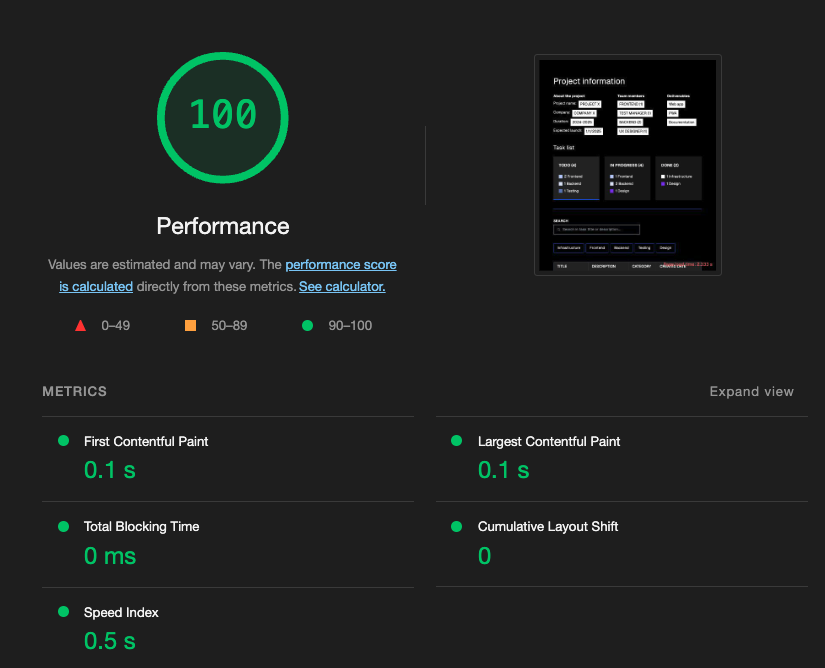Click the orange square 50–89 legend icon
Image resolution: width=825 pixels, height=668 pixels.
pos(190,326)
